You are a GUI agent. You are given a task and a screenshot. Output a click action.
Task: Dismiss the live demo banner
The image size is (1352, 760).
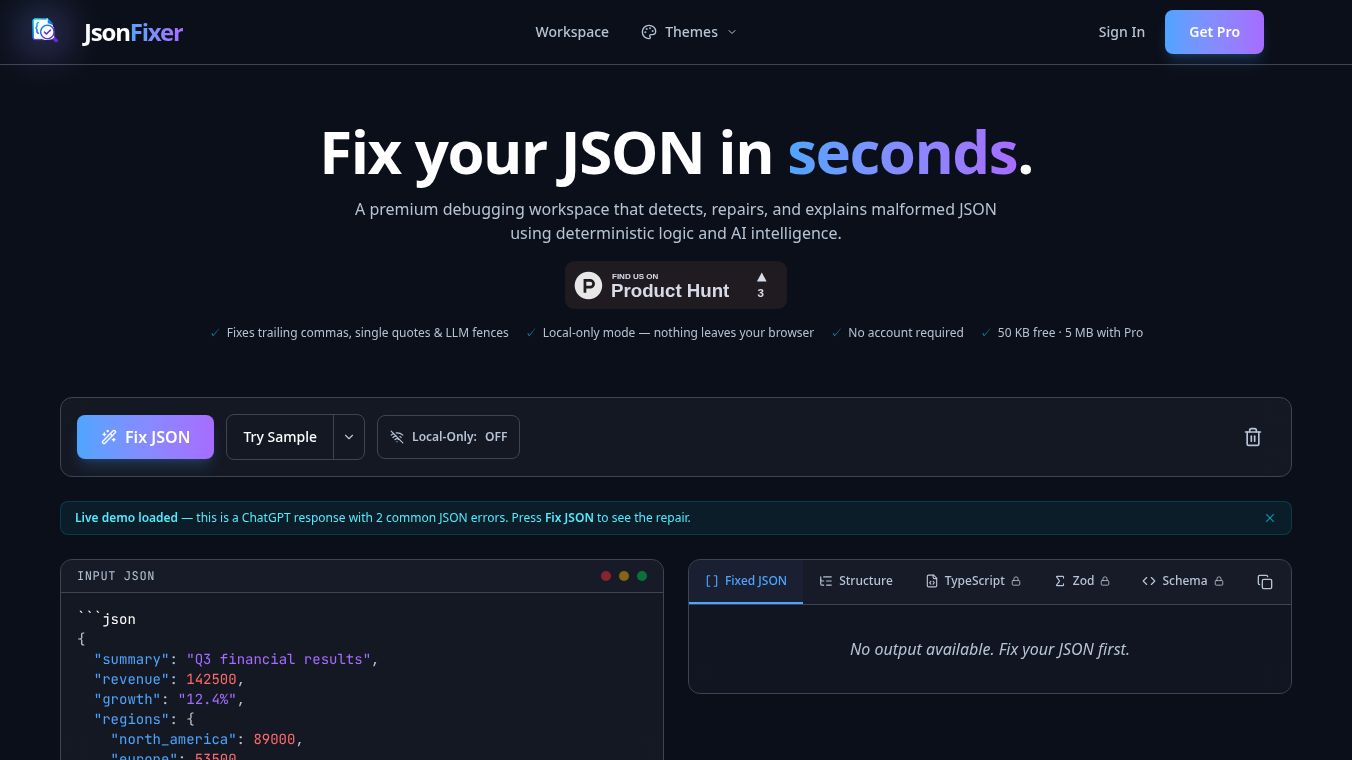click(1270, 518)
